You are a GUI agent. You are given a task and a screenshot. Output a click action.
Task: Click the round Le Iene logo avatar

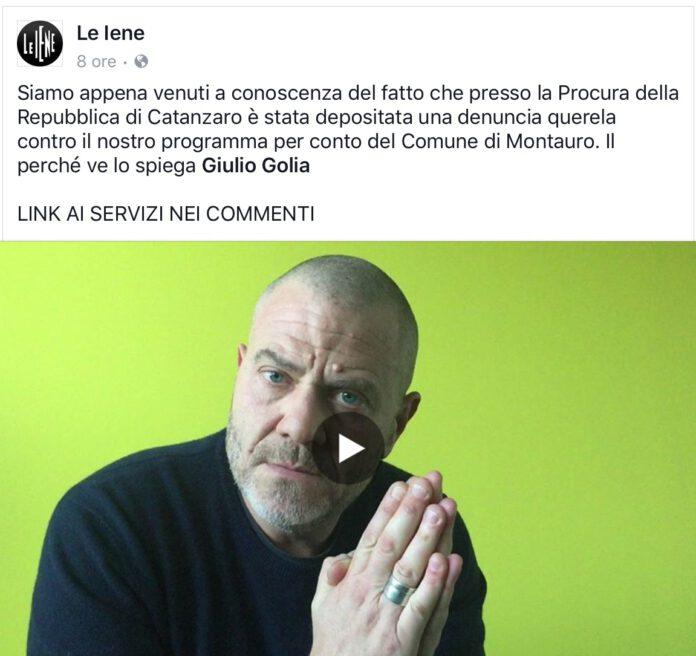40,43
